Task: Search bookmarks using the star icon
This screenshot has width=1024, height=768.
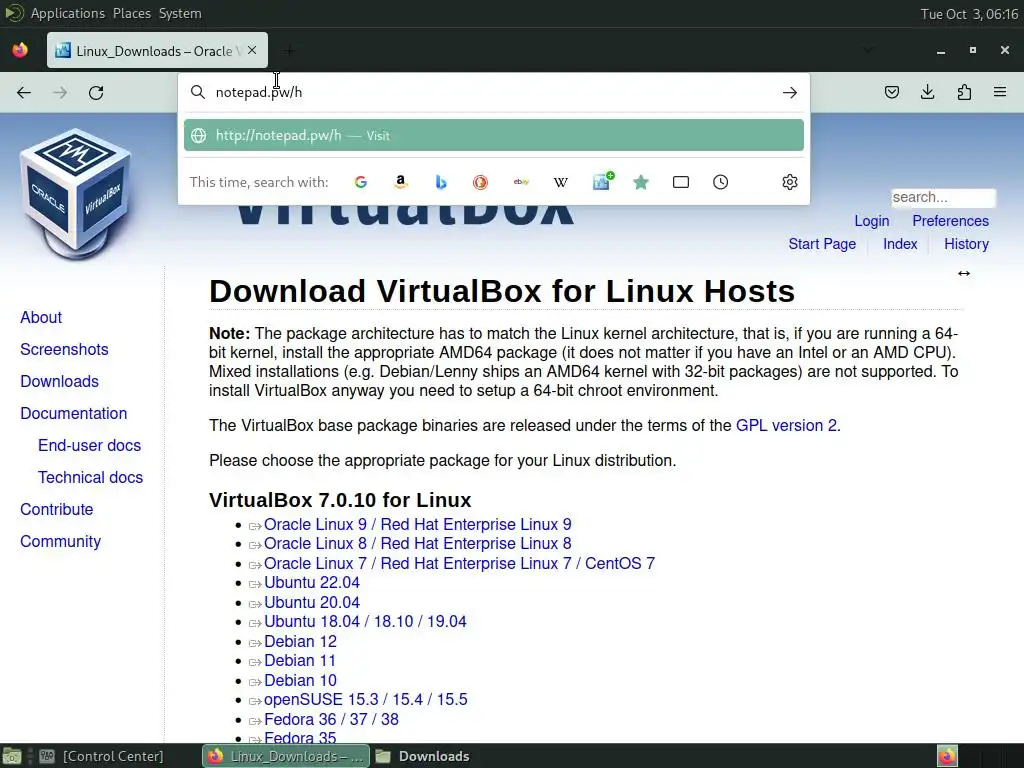Action: coord(641,182)
